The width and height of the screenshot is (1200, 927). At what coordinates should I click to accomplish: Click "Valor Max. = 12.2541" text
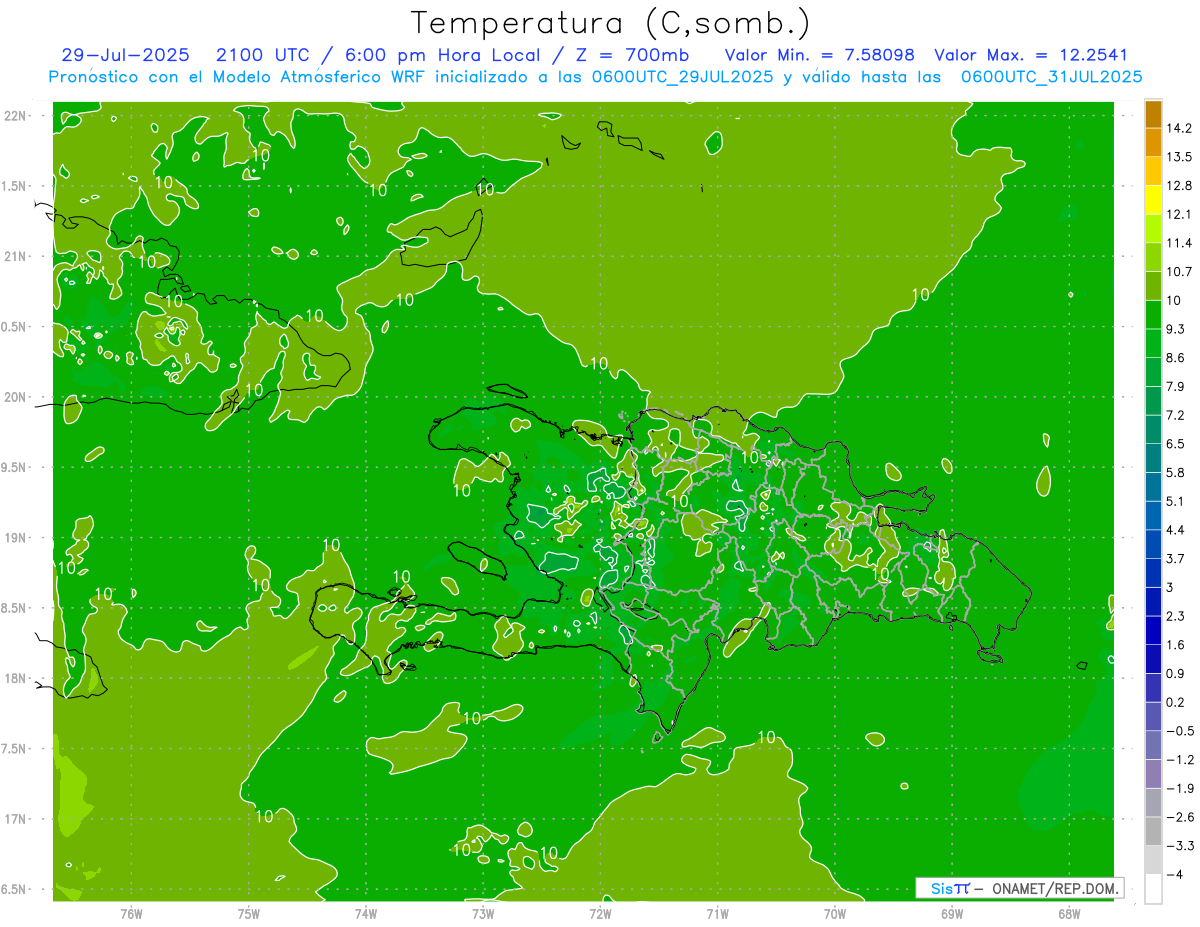(x=1030, y=55)
